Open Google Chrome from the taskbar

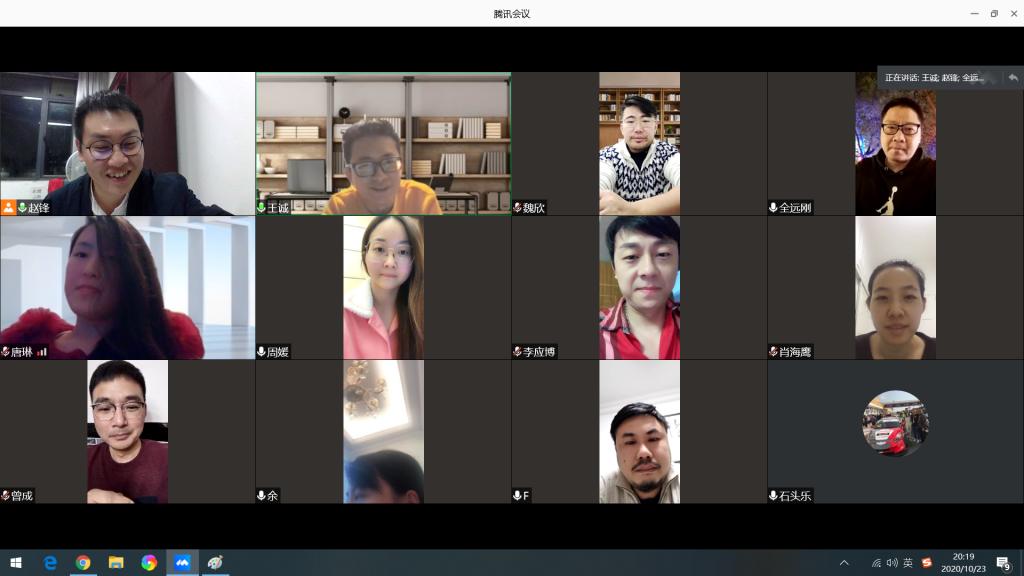[83, 562]
